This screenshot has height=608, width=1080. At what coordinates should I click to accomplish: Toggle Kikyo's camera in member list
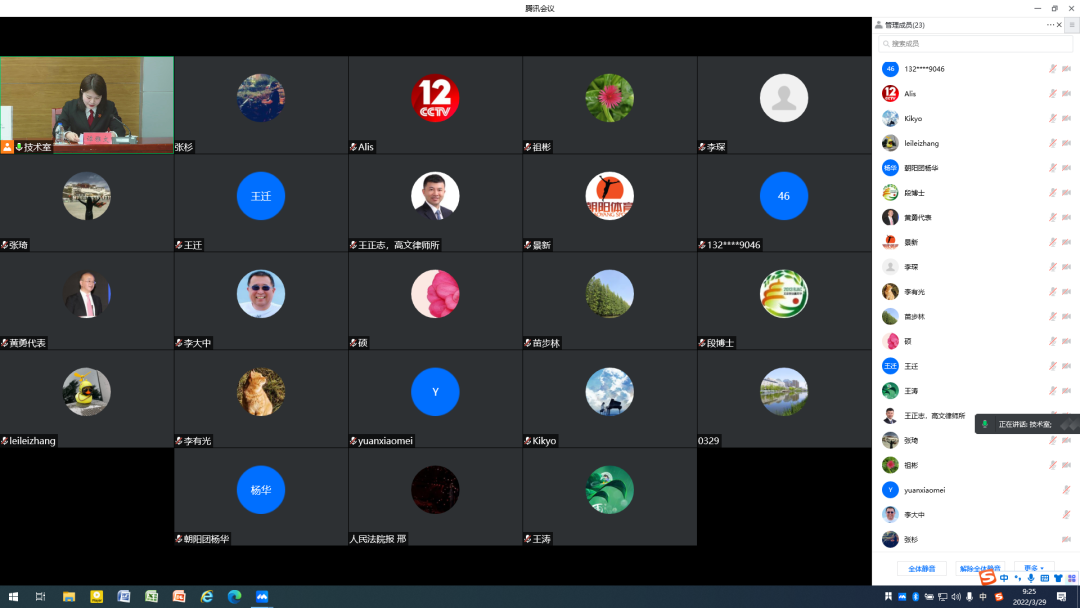coord(1066,118)
